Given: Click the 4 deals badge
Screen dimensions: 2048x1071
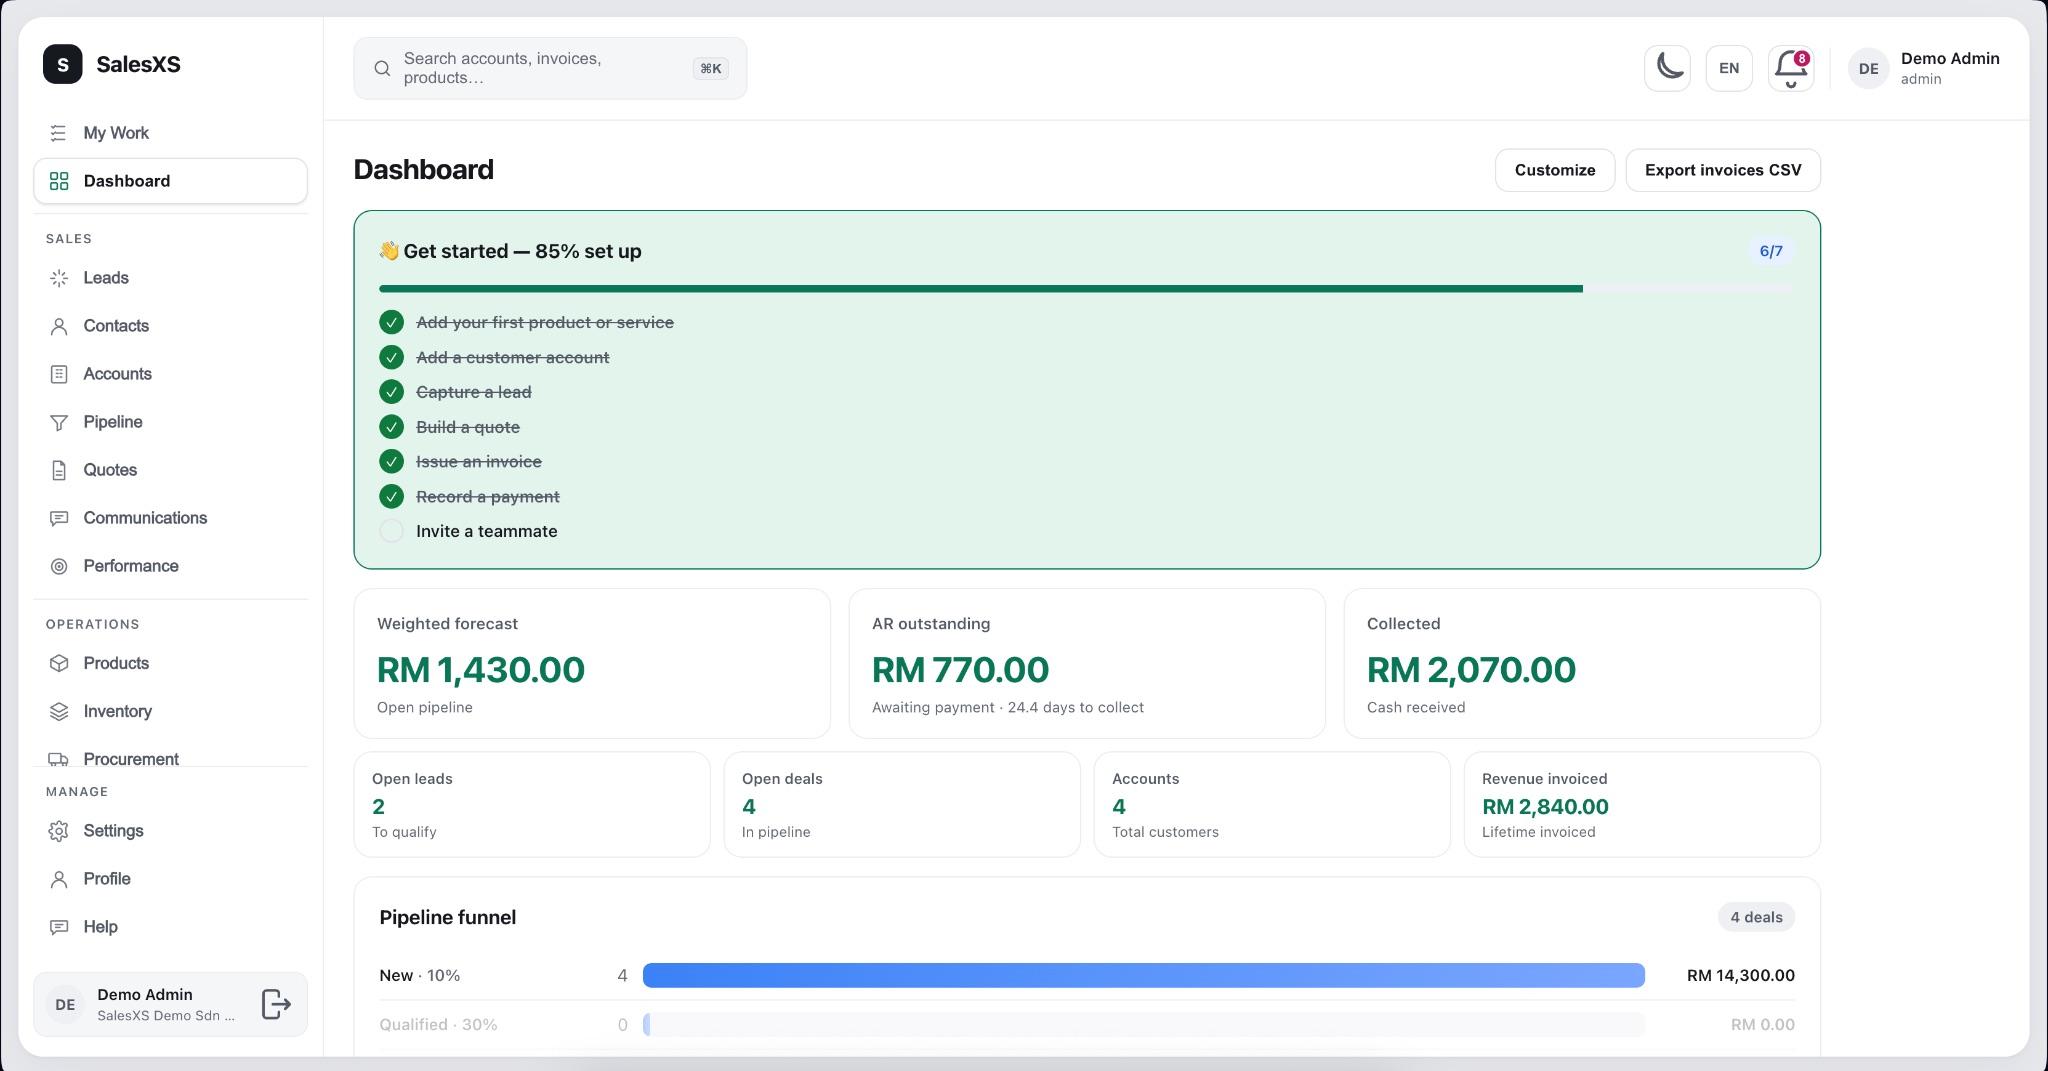Looking at the screenshot, I should (1756, 917).
